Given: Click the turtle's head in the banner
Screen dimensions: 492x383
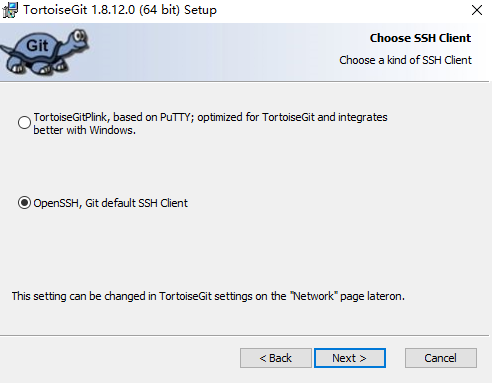Looking at the screenshot, I should tap(78, 39).
